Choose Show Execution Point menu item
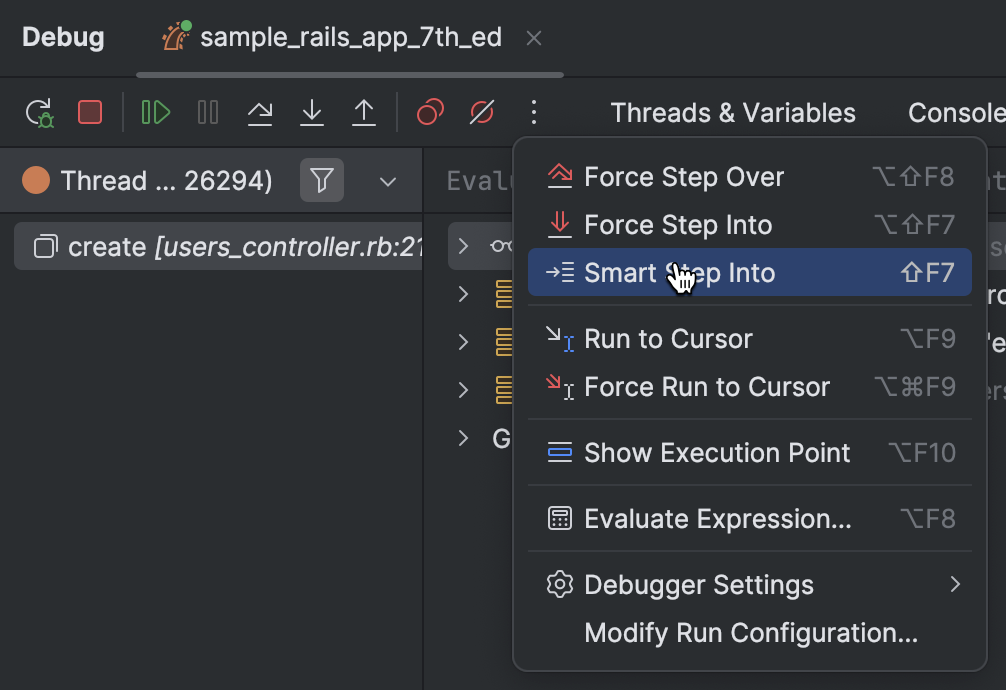Screen dimensions: 1006x690 pyautogui.click(x=749, y=453)
